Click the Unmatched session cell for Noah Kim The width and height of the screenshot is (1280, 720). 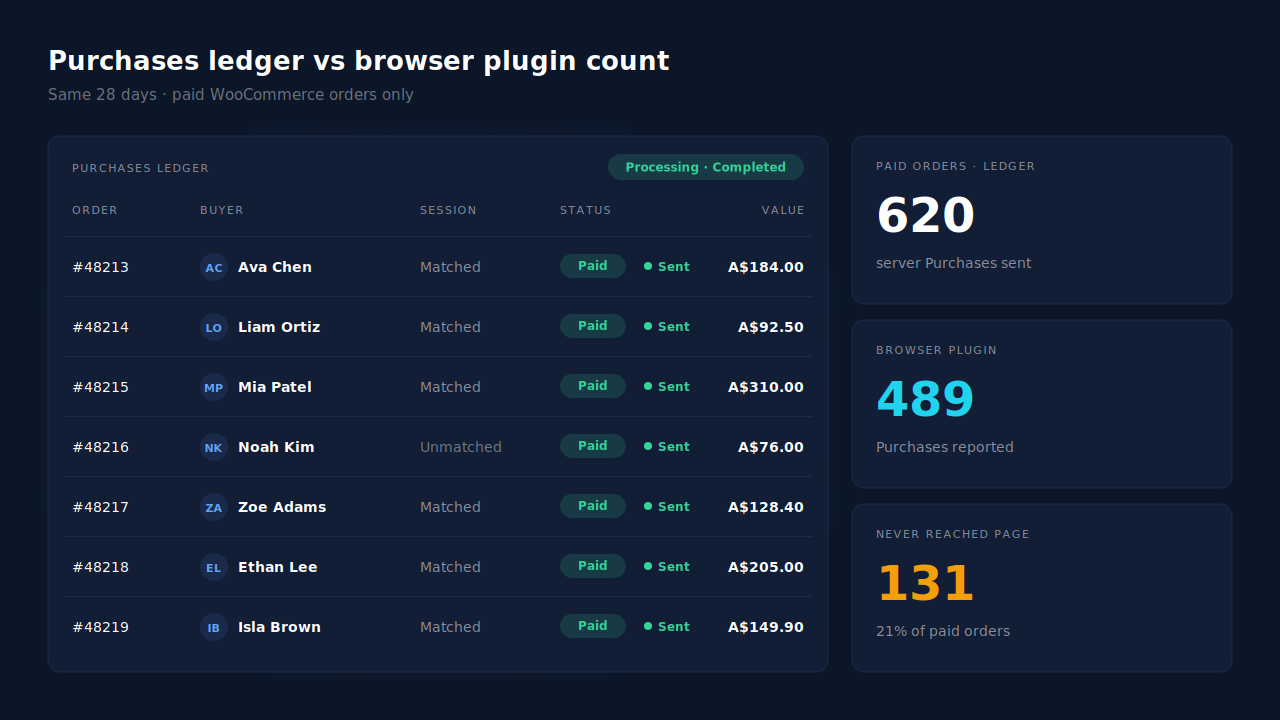[x=461, y=447]
